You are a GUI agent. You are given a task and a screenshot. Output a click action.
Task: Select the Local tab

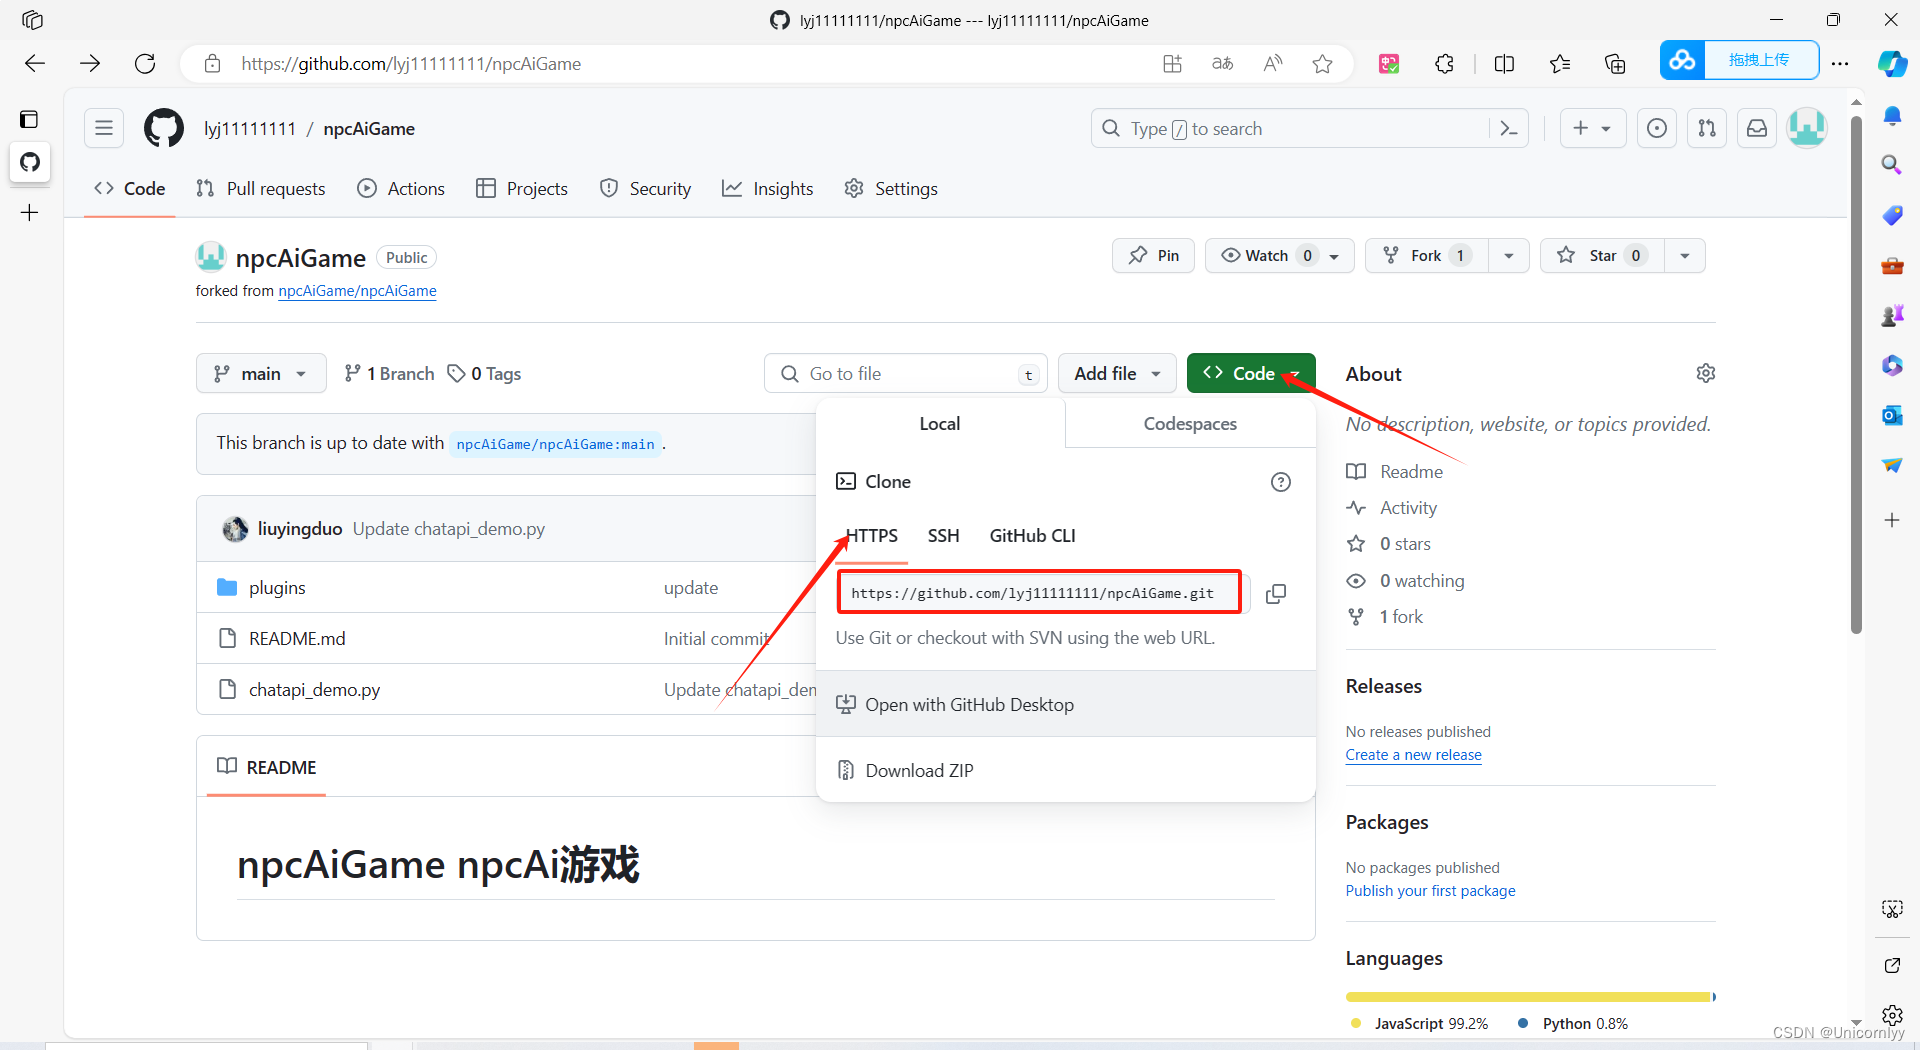(940, 424)
